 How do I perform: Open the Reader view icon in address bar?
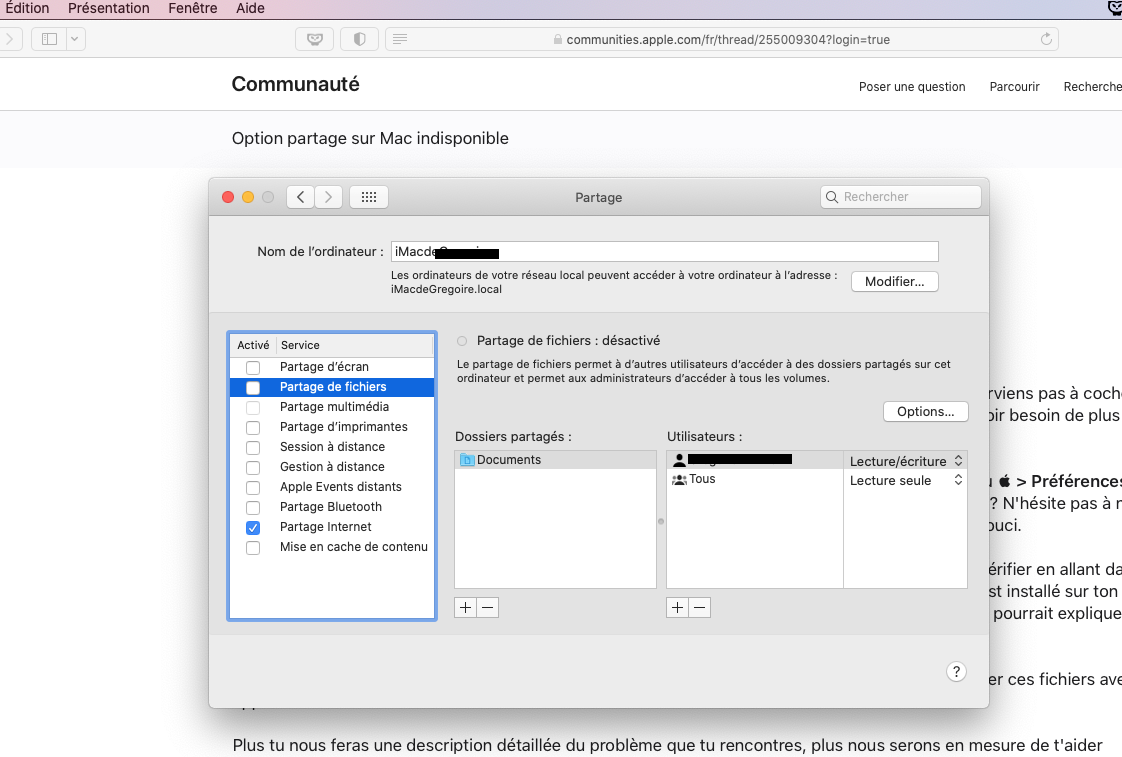(400, 39)
